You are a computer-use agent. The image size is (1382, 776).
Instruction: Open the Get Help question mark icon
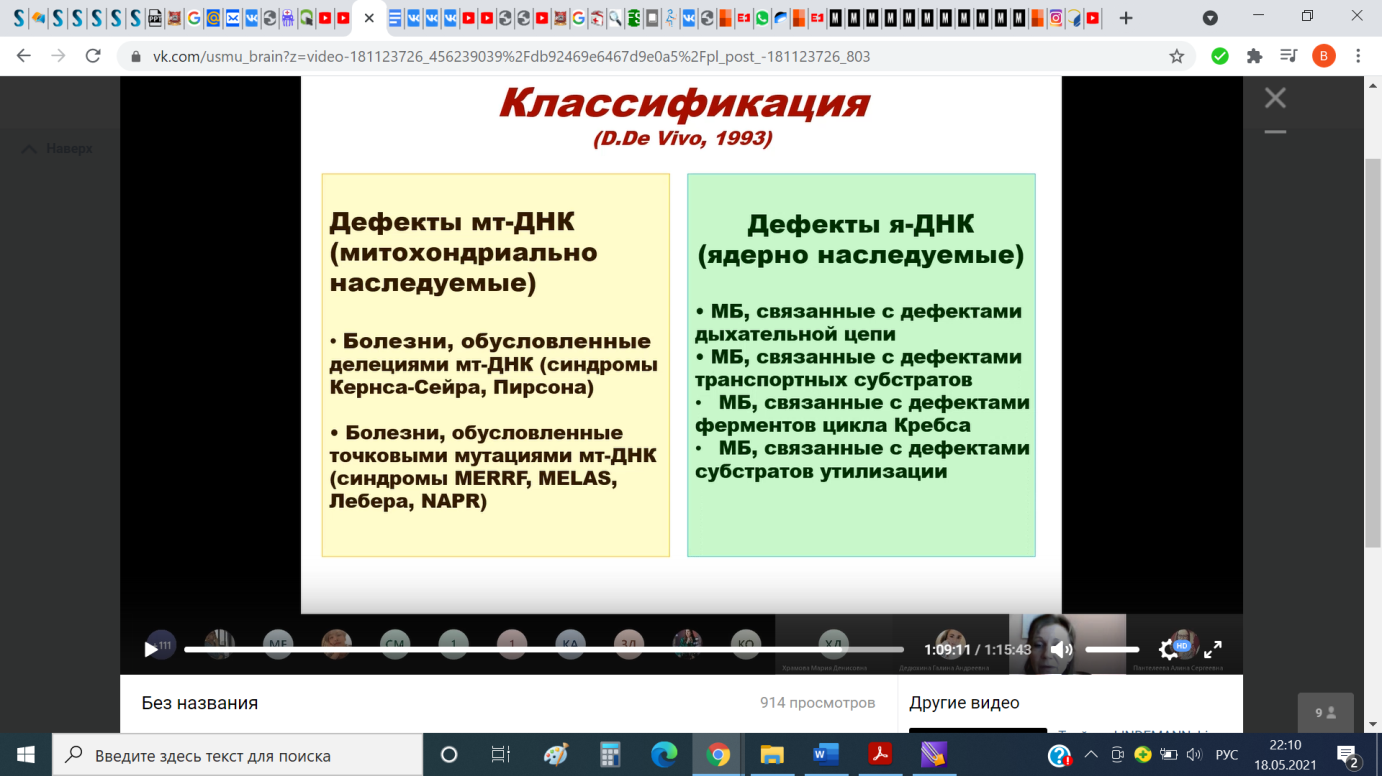click(1060, 755)
